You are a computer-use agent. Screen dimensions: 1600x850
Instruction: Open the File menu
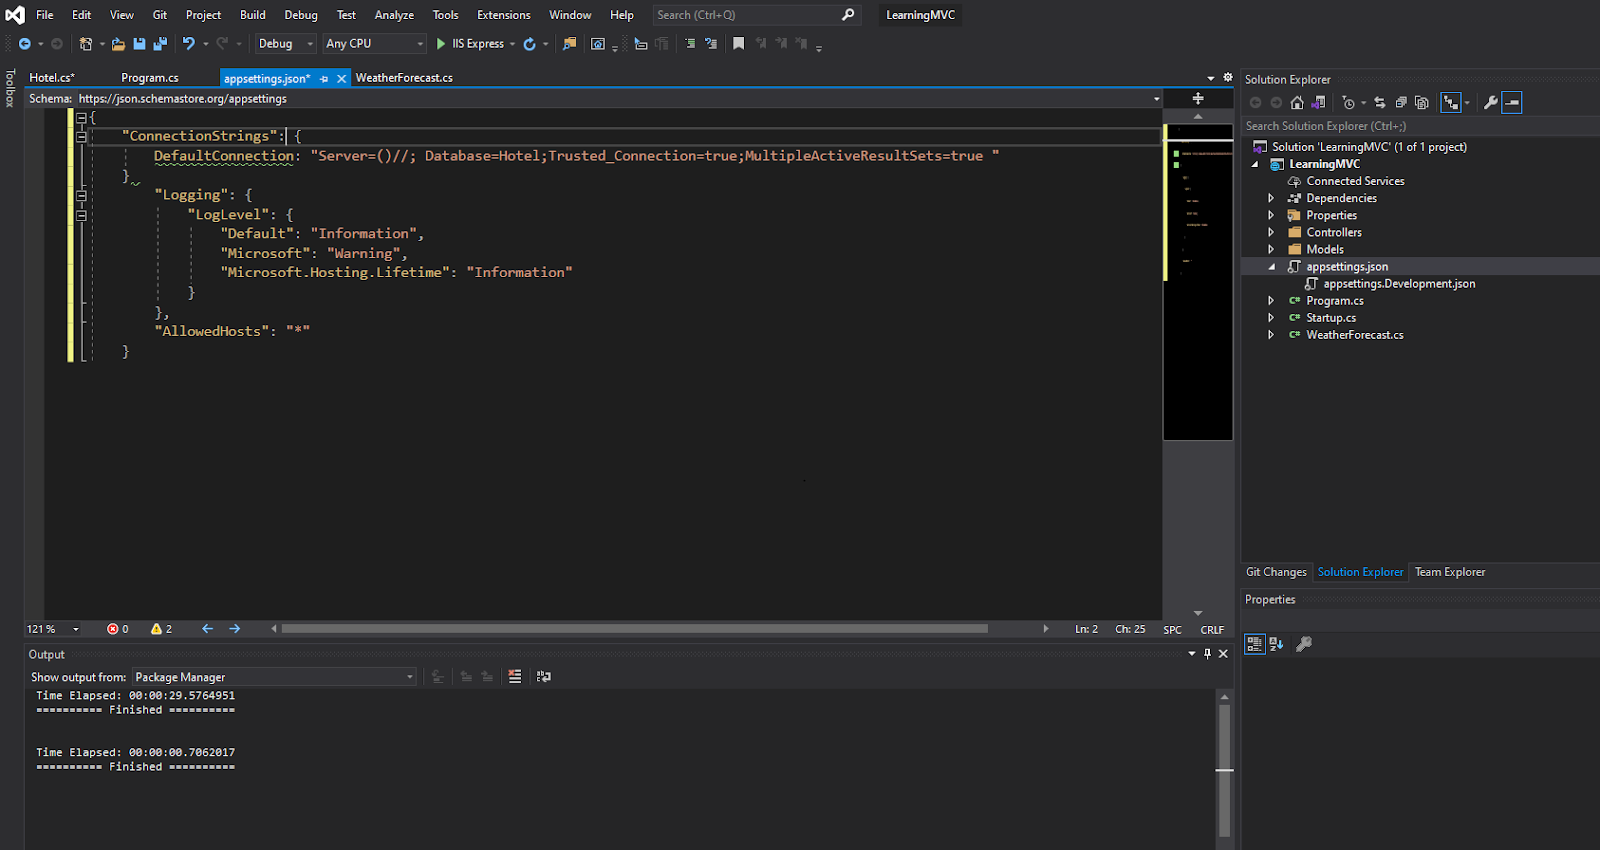[45, 15]
